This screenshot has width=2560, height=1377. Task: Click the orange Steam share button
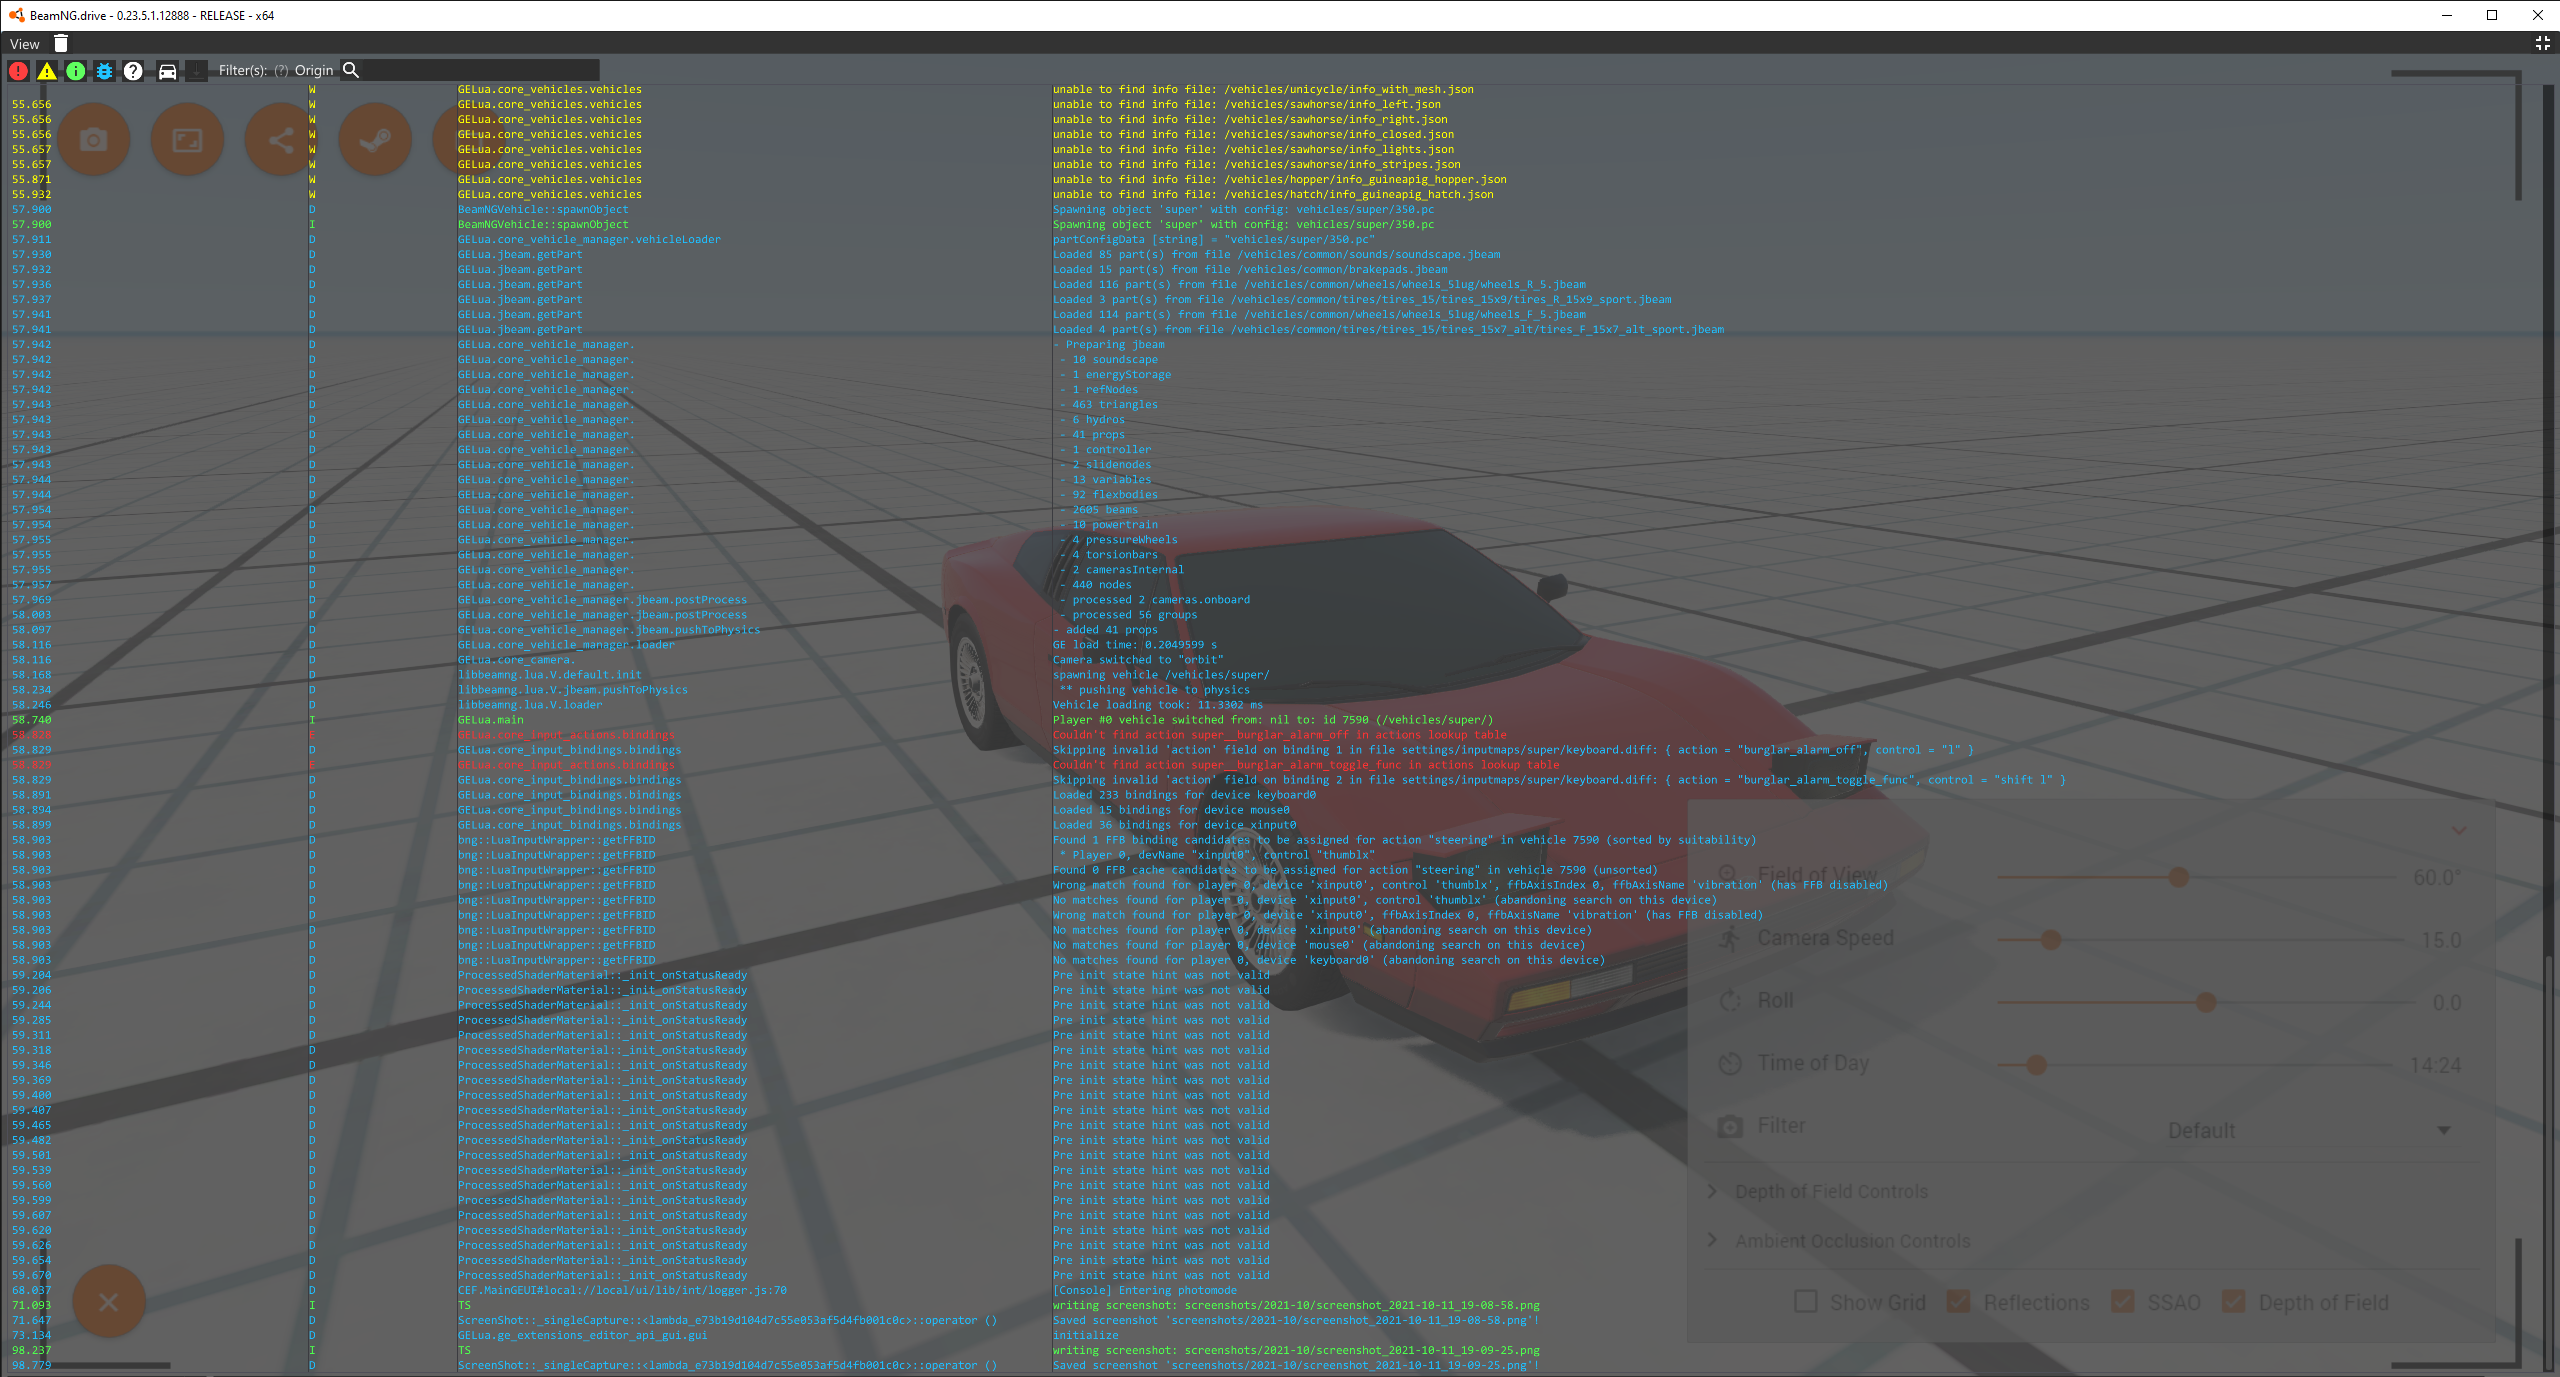pos(375,140)
